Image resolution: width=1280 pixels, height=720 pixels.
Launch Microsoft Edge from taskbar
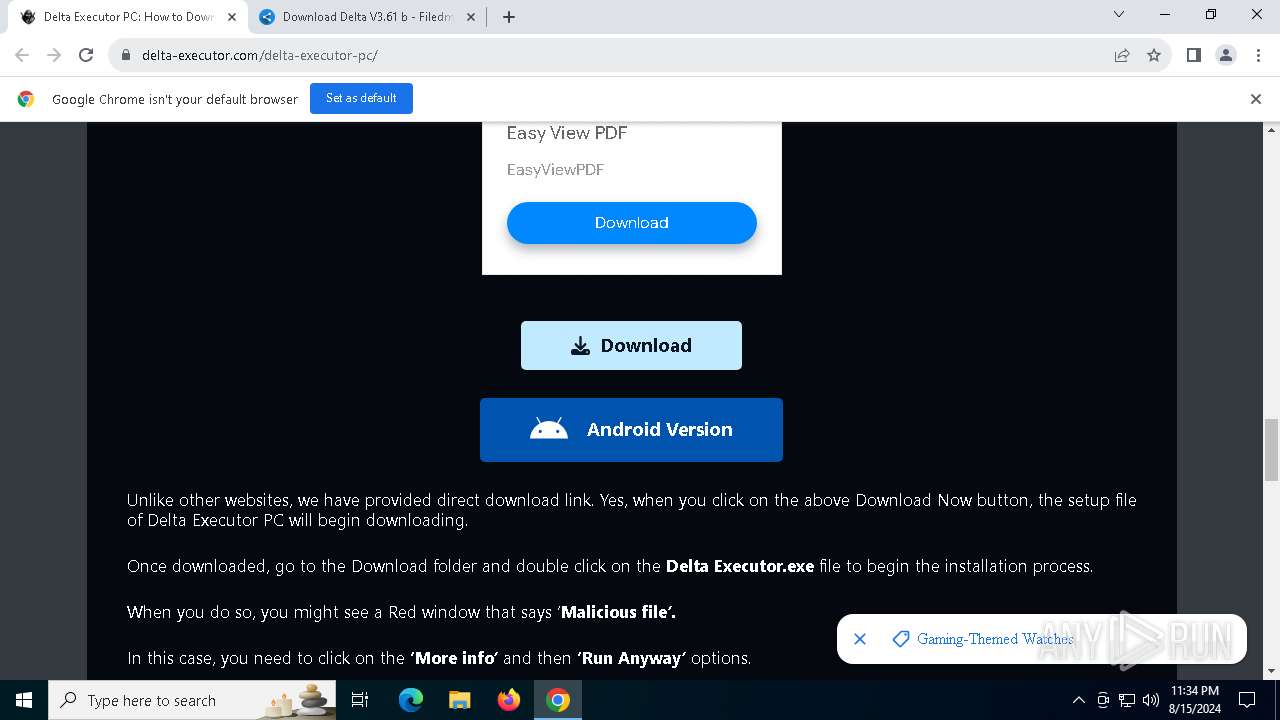point(411,700)
